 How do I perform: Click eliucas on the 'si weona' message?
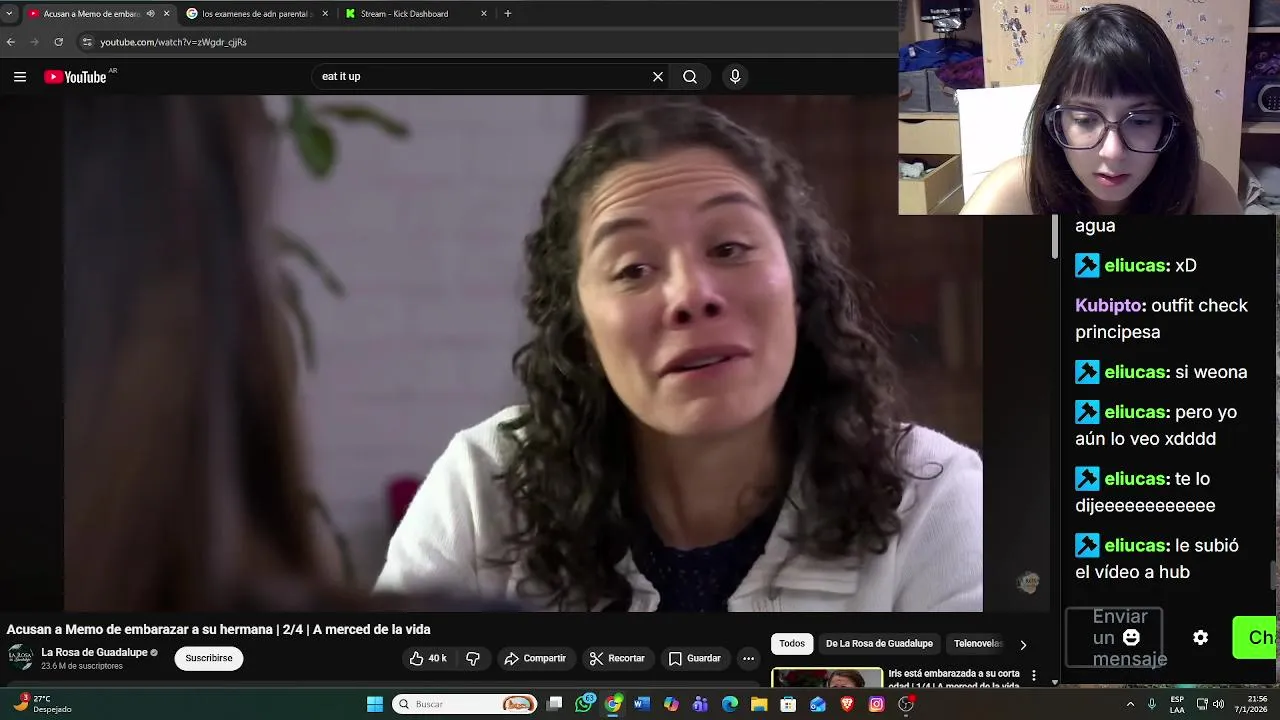click(x=1136, y=372)
